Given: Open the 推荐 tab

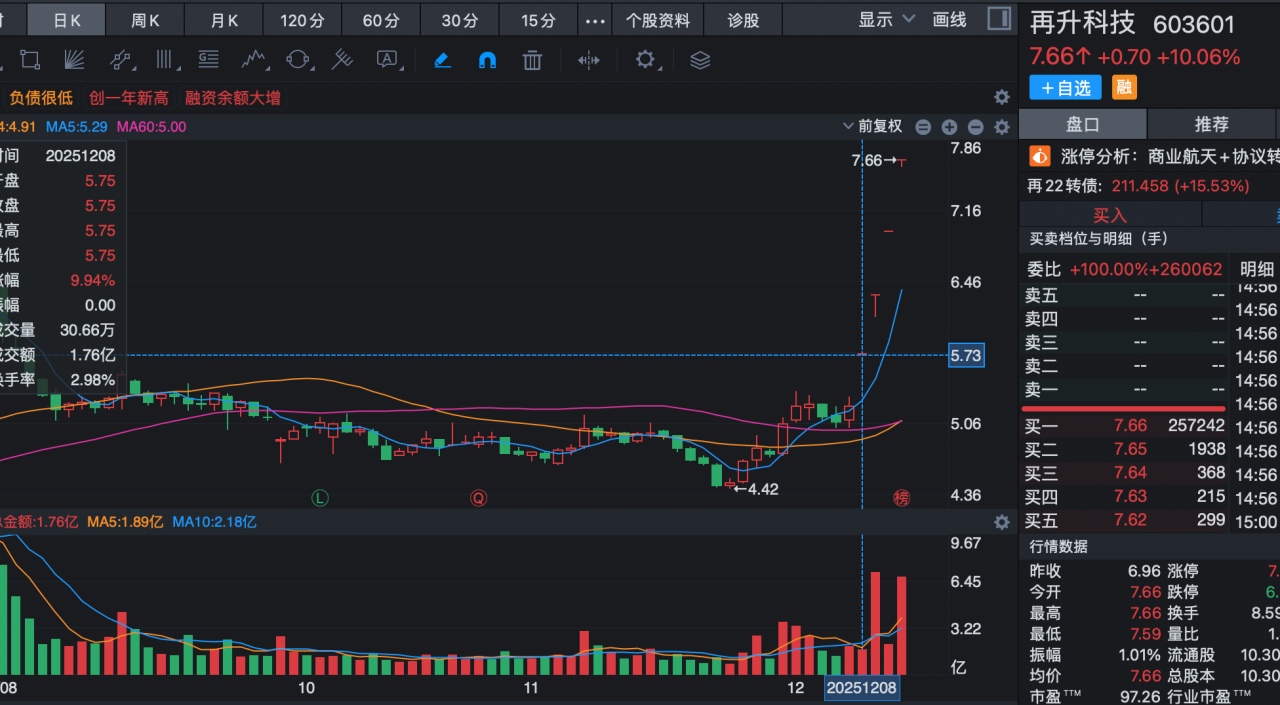Looking at the screenshot, I should click(x=1211, y=125).
